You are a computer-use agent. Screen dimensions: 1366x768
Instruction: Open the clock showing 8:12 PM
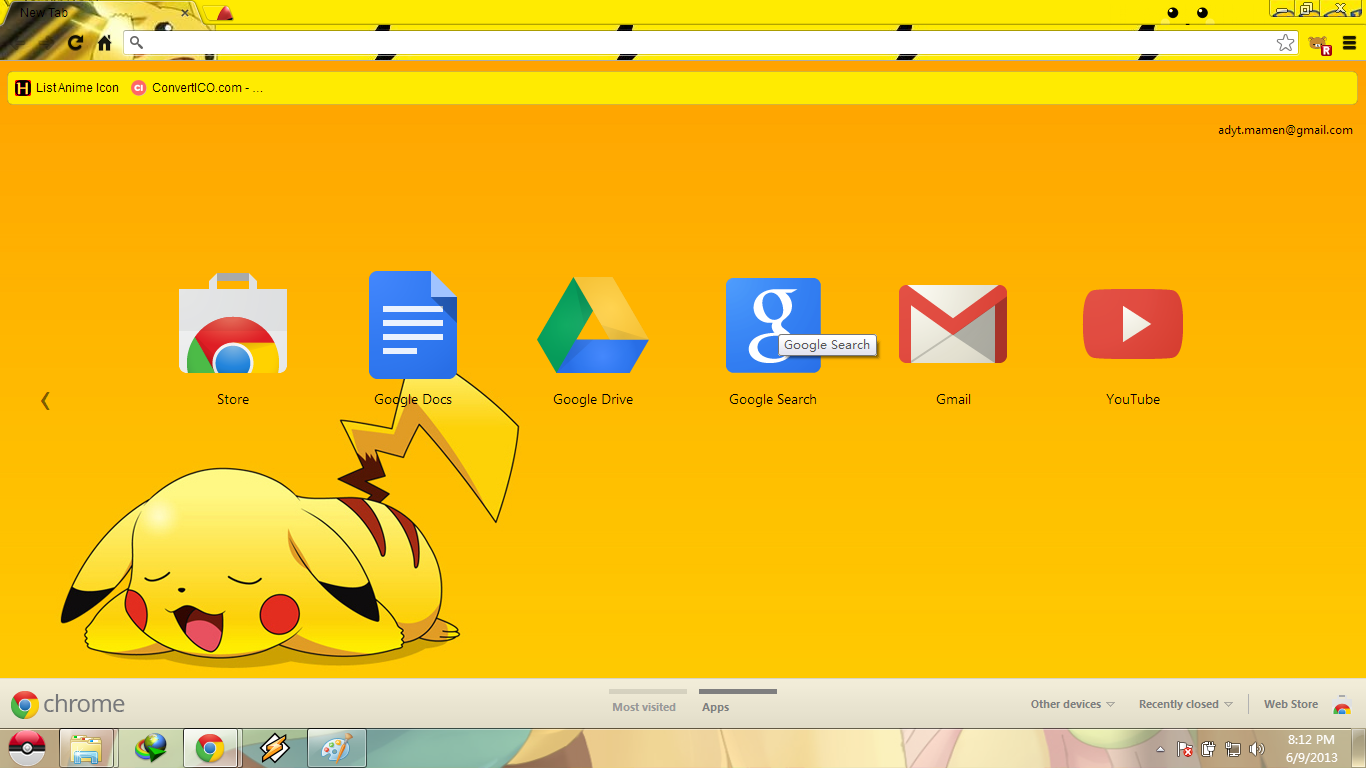click(x=1312, y=749)
